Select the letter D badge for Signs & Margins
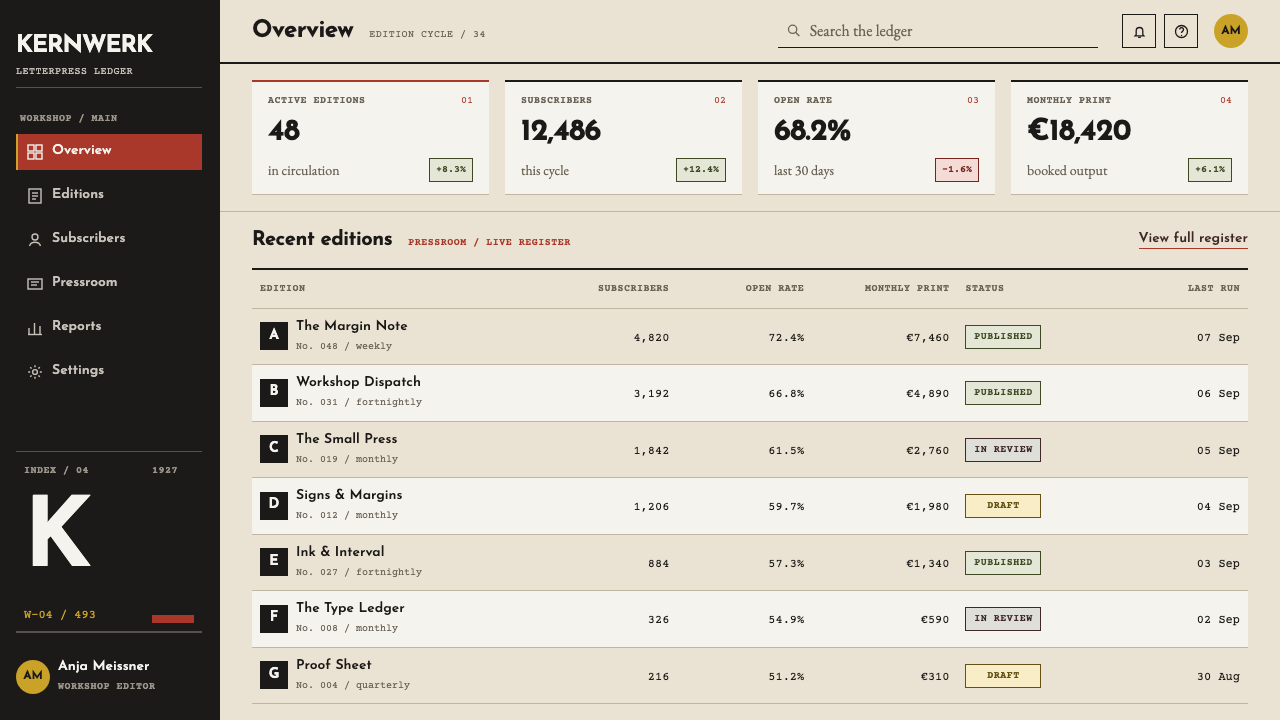 pos(274,505)
